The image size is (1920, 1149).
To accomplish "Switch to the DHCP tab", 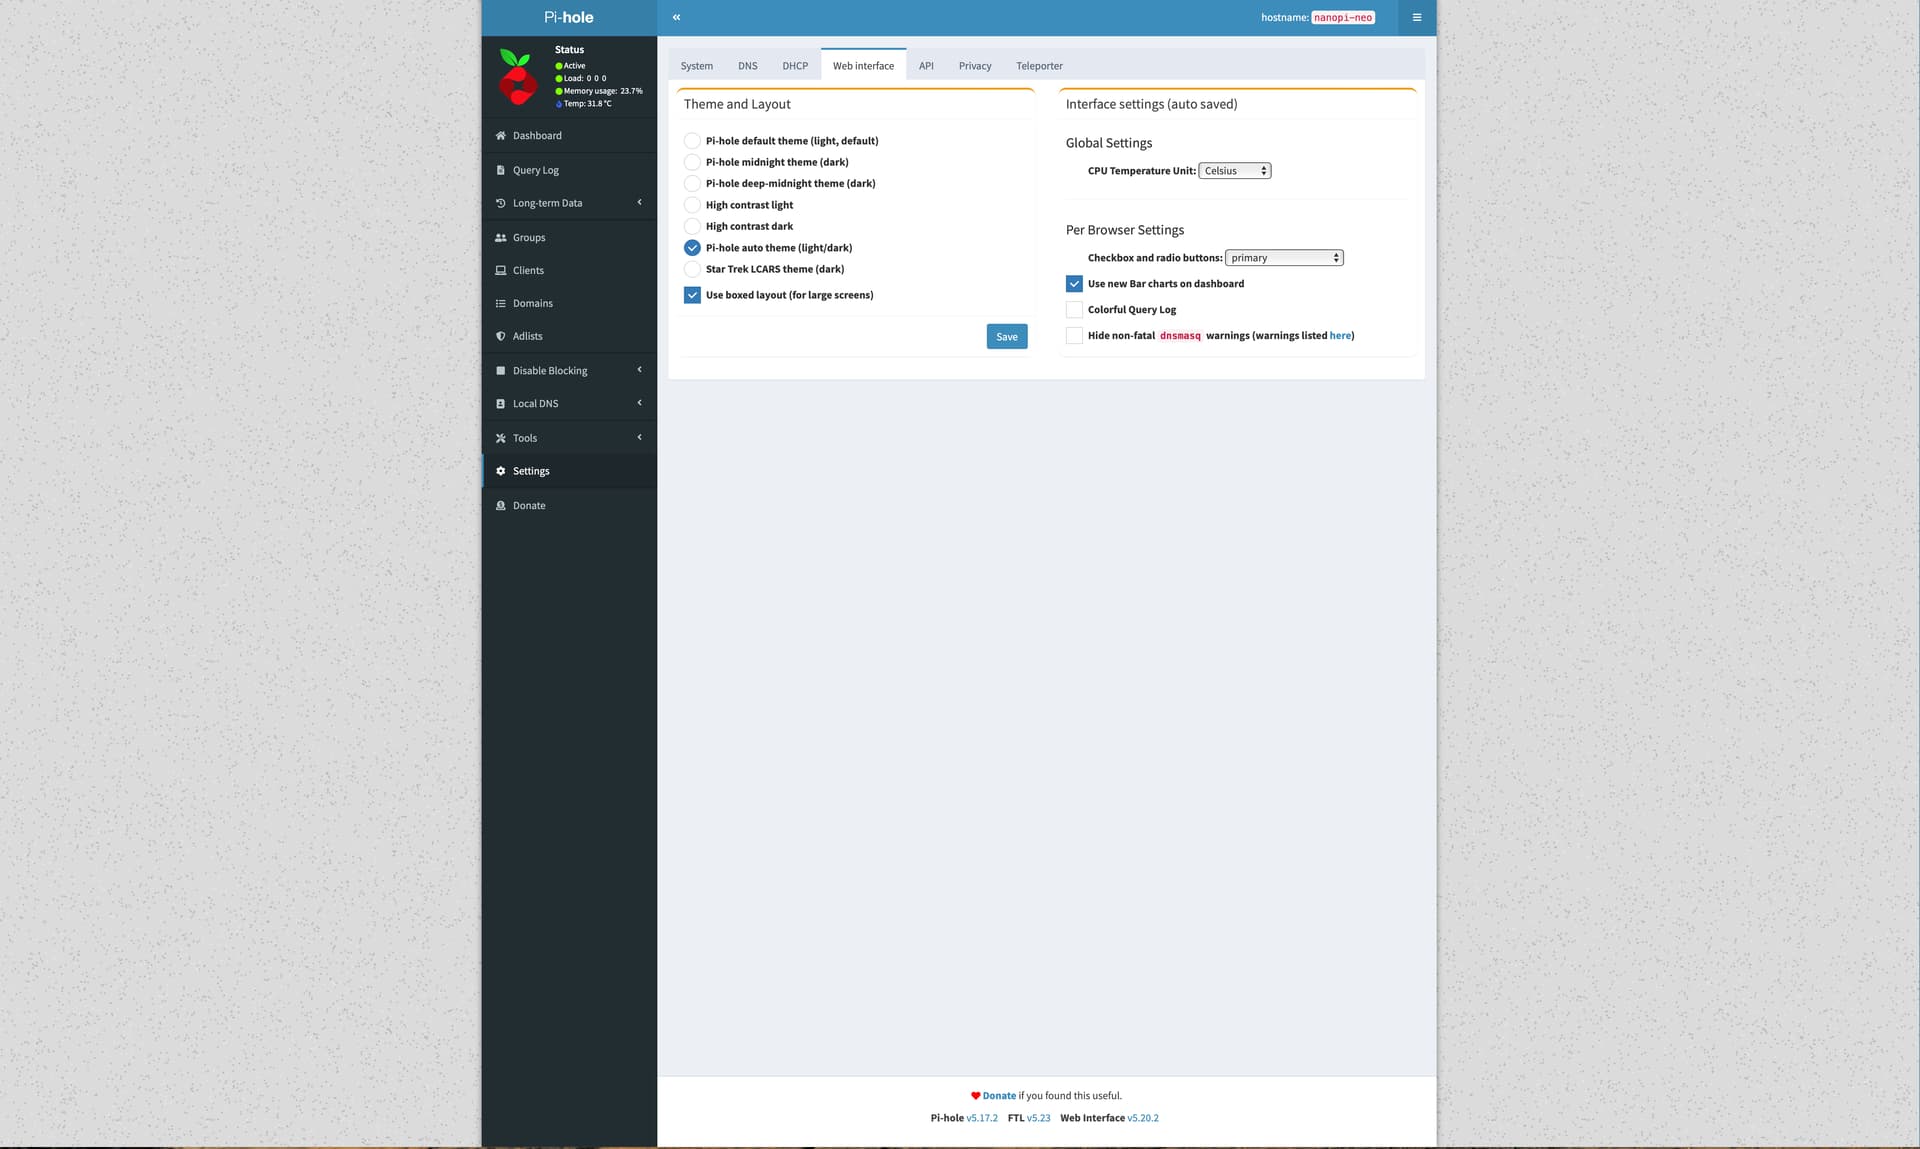I will [795, 65].
